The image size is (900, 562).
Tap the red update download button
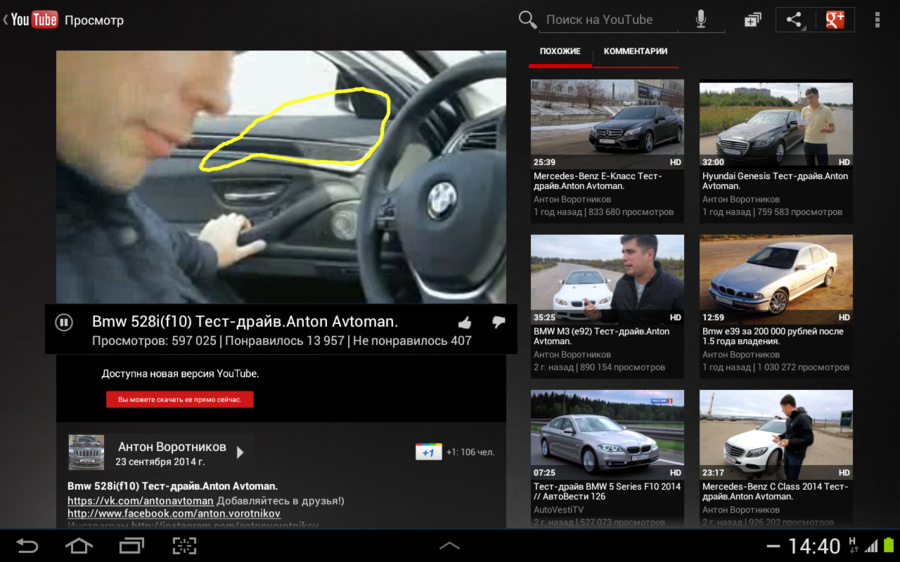click(180, 400)
